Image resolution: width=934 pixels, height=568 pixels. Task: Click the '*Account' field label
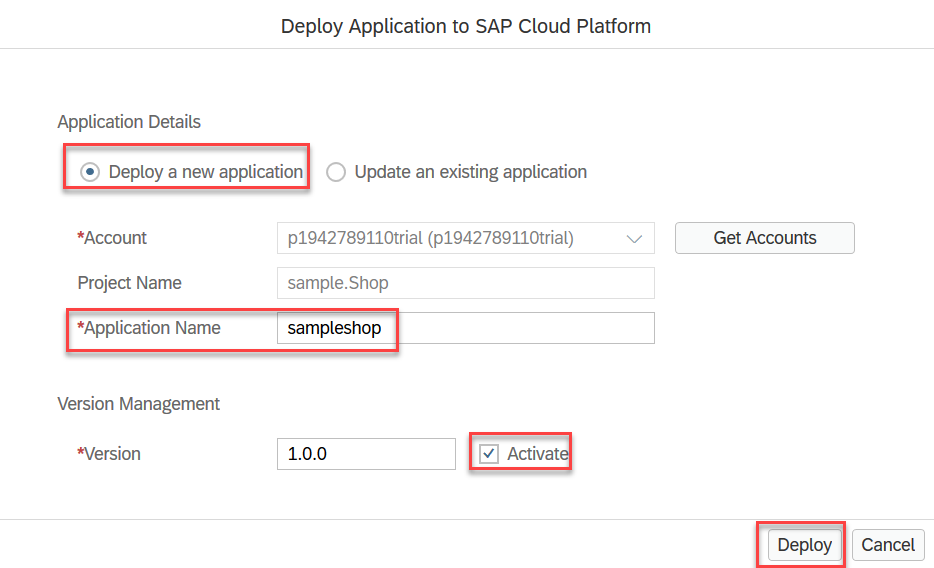tap(111, 238)
